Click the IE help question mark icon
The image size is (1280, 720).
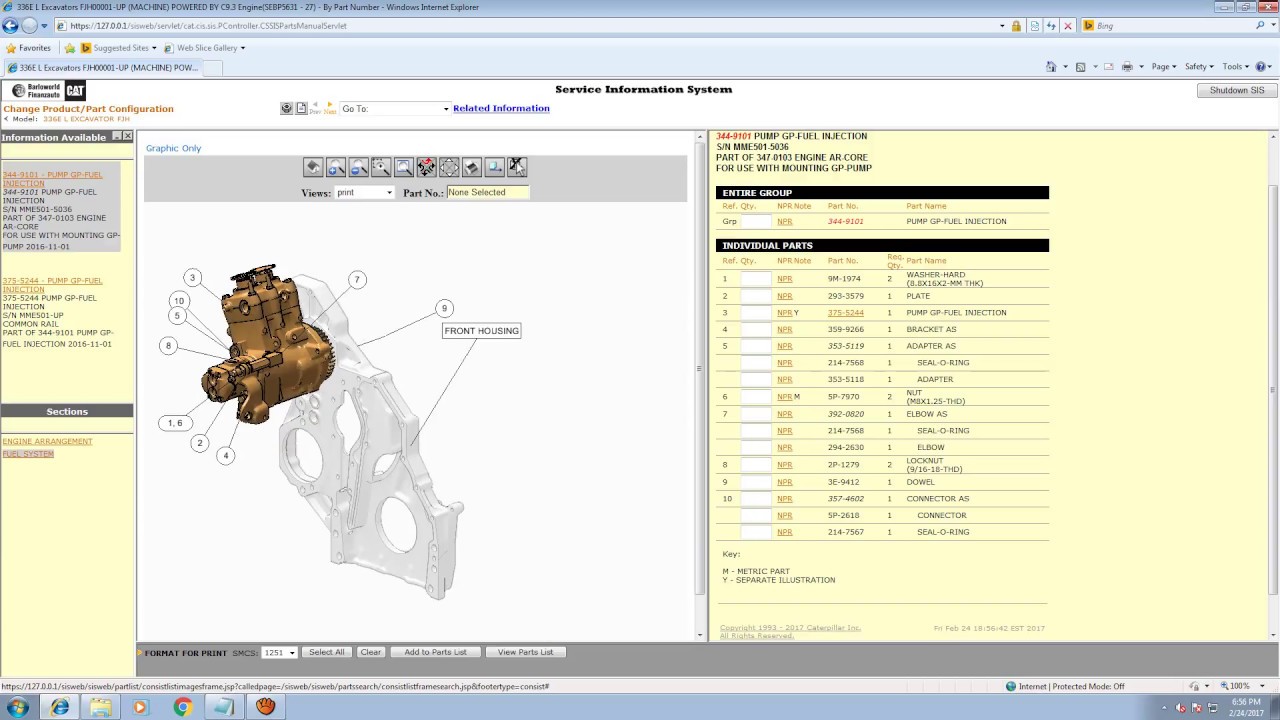(1260, 67)
